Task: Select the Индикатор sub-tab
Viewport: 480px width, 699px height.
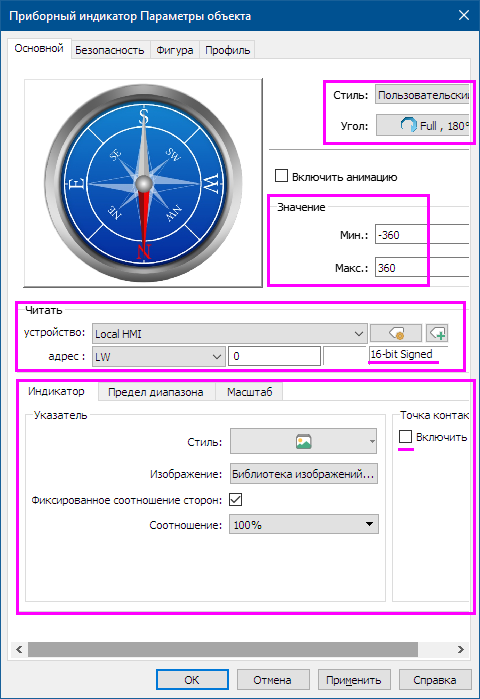Action: pyautogui.click(x=56, y=391)
